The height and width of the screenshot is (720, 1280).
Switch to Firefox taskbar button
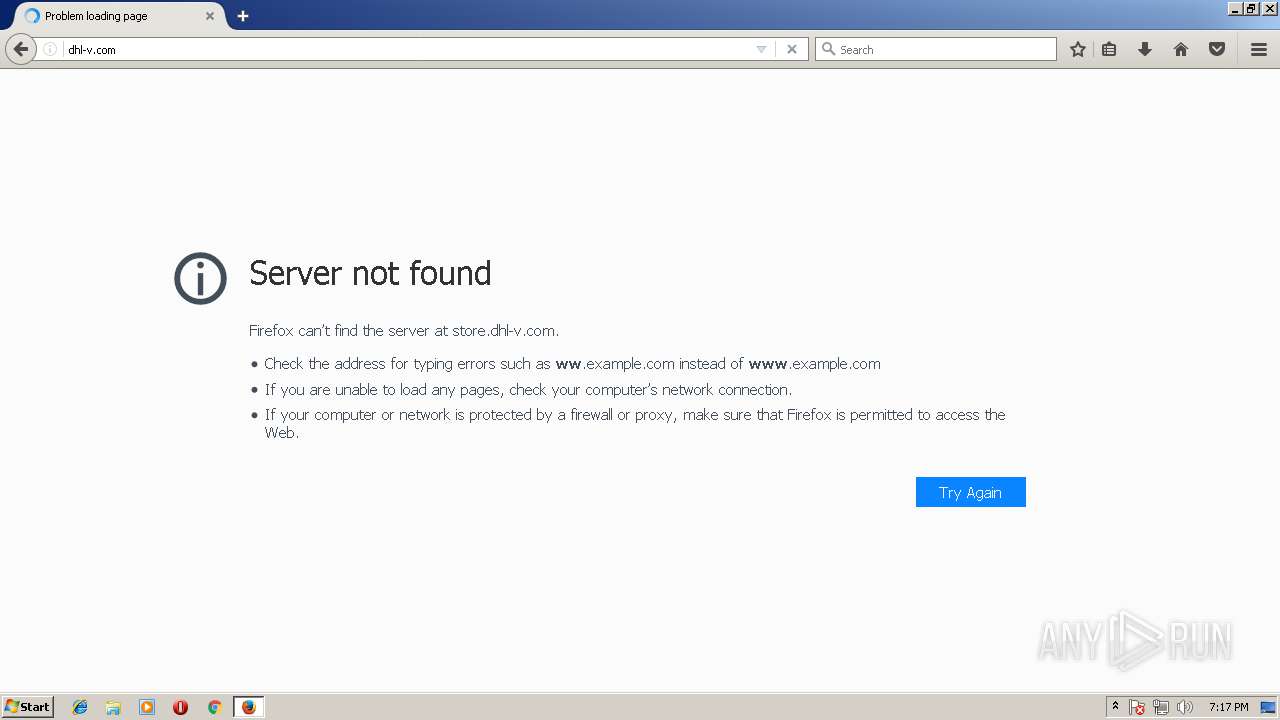point(248,707)
